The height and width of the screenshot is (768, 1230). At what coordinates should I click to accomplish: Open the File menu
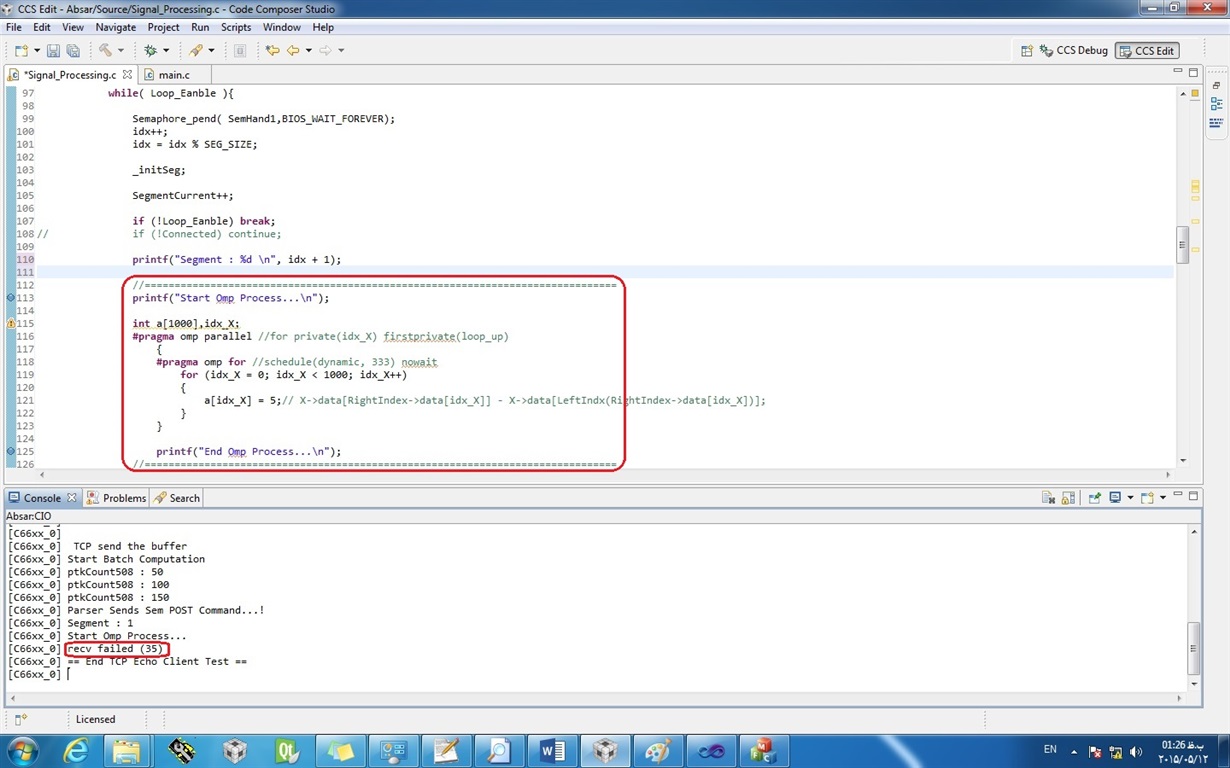pyautogui.click(x=14, y=27)
